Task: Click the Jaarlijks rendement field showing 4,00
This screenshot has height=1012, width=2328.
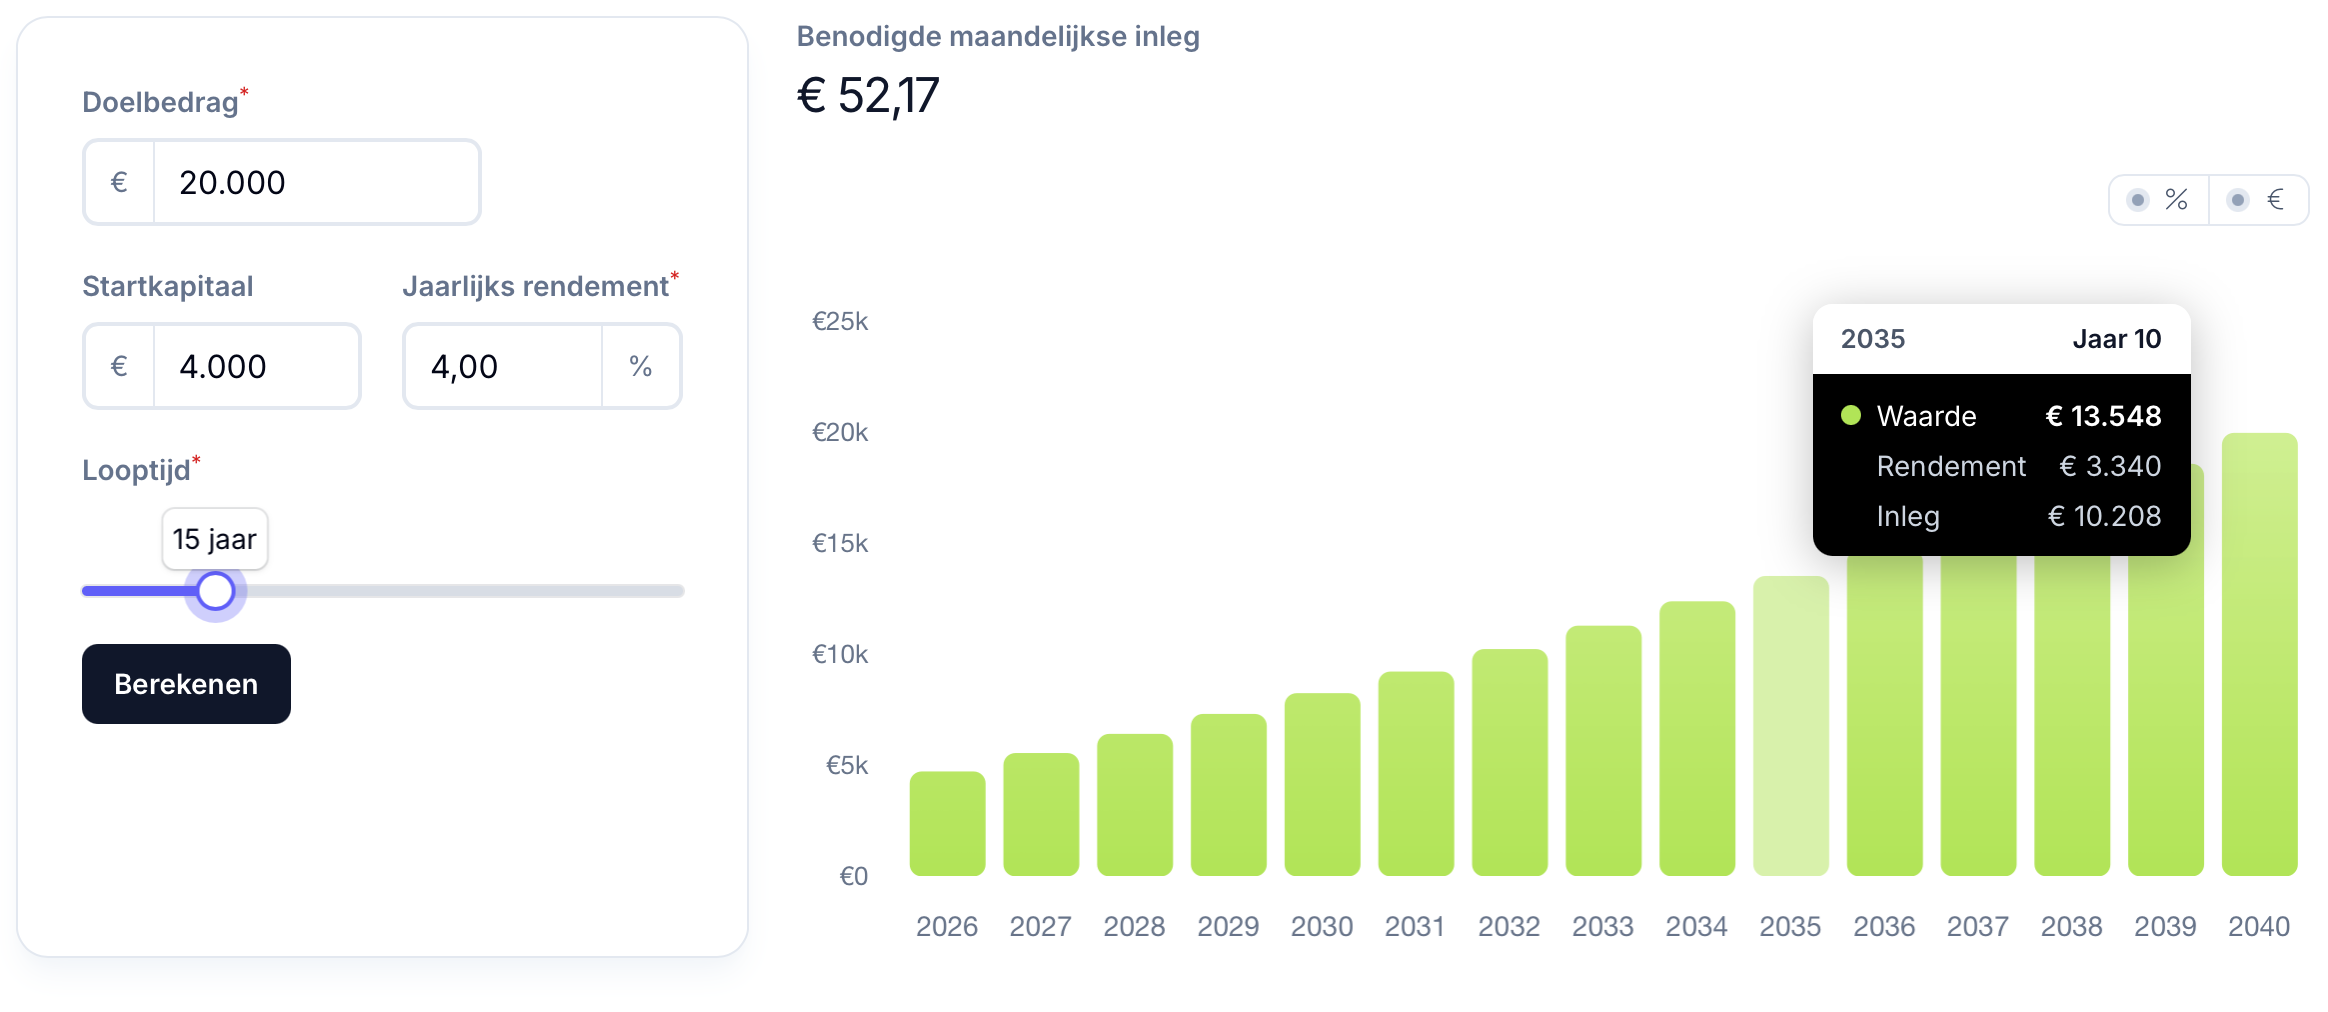Action: pos(502,366)
